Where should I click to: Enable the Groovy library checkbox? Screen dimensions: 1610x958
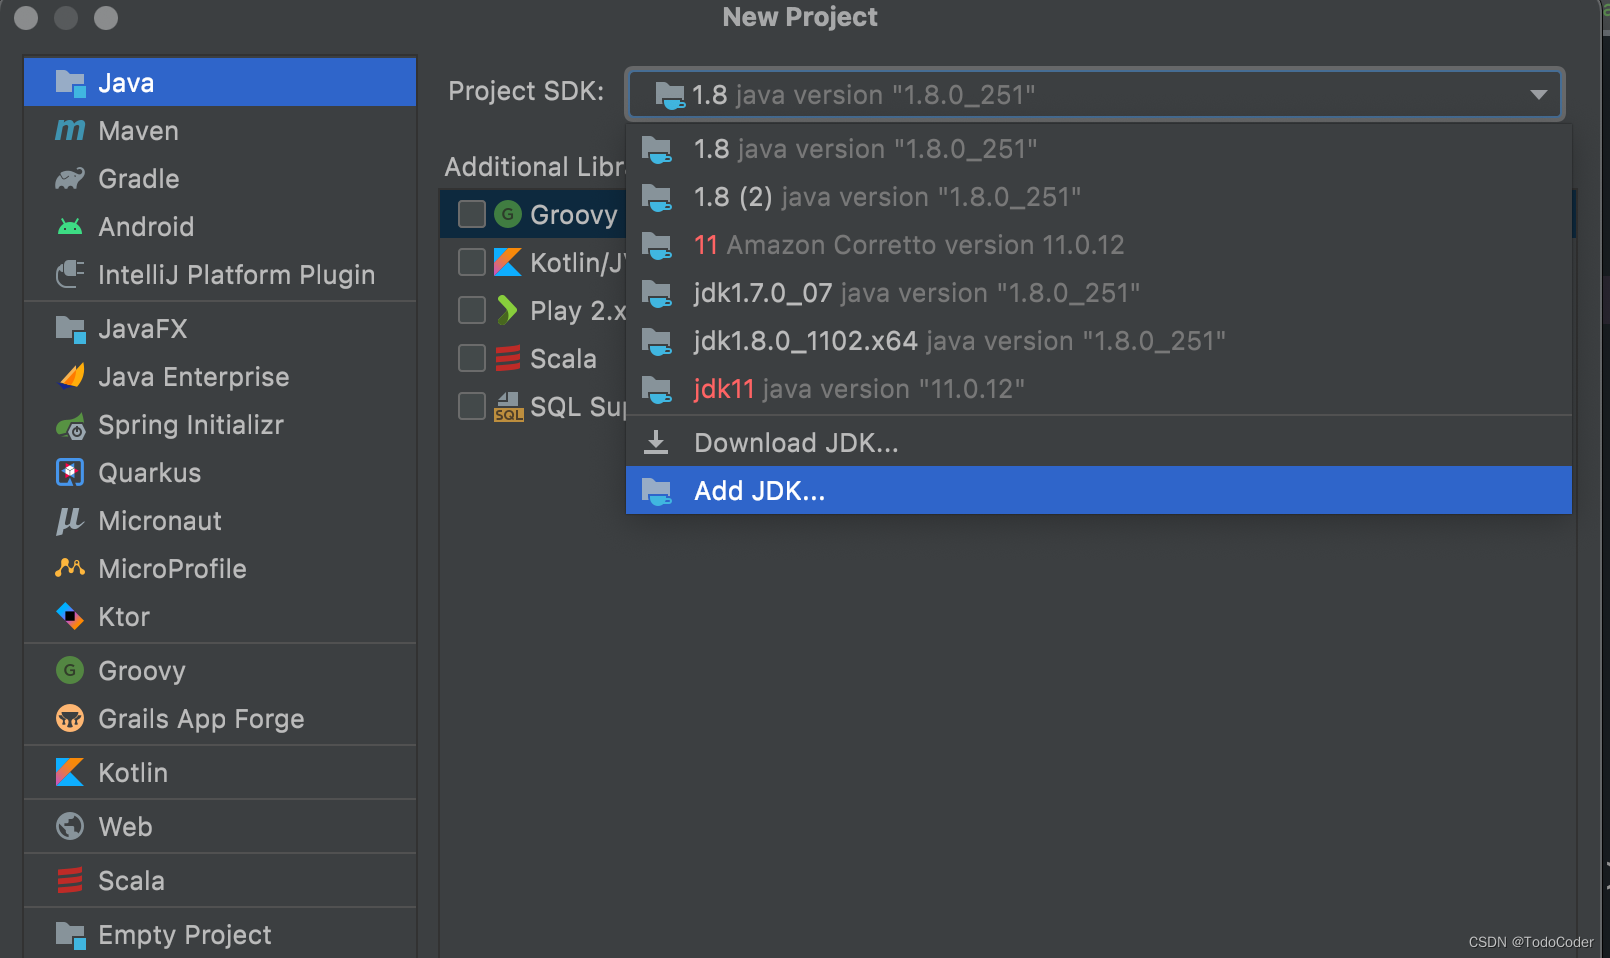point(472,214)
